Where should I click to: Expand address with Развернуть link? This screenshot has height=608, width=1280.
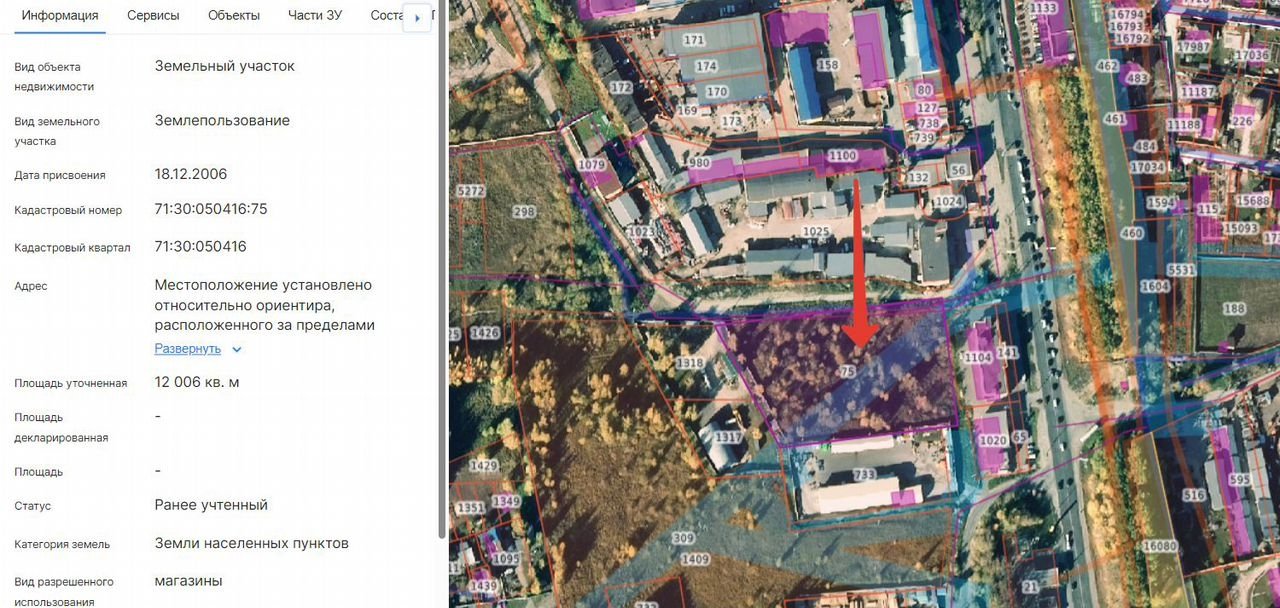tap(187, 349)
